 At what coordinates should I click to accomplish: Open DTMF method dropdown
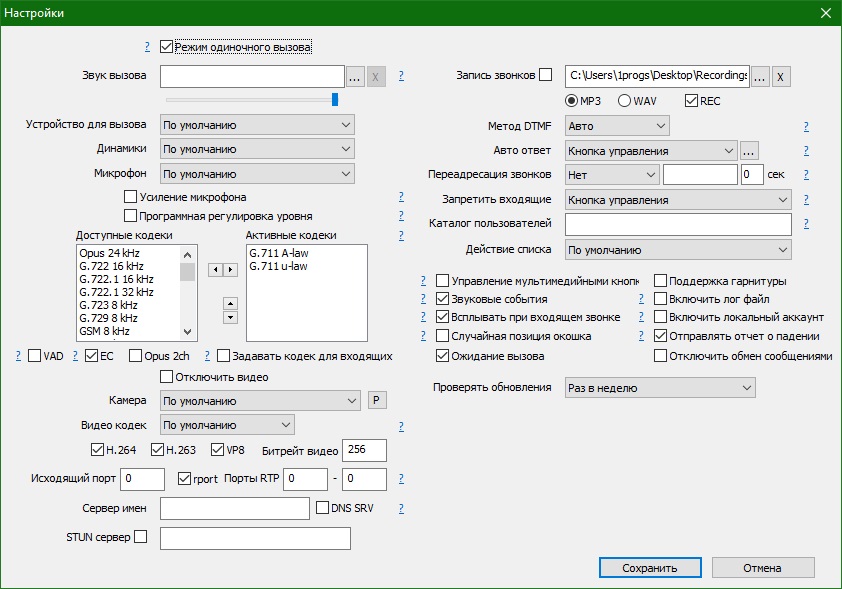click(617, 126)
